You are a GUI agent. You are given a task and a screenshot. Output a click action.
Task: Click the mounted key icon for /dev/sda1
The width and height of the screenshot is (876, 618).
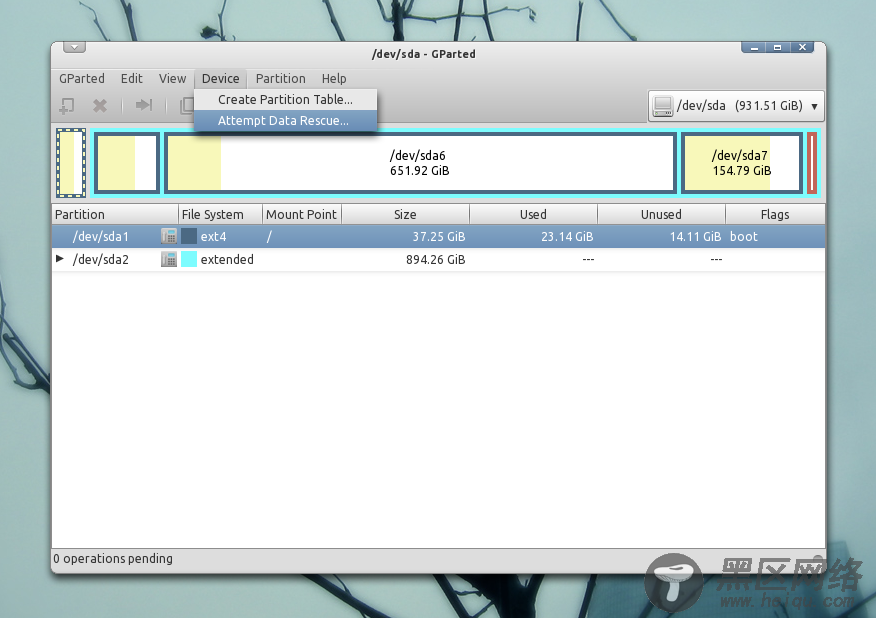coord(169,236)
